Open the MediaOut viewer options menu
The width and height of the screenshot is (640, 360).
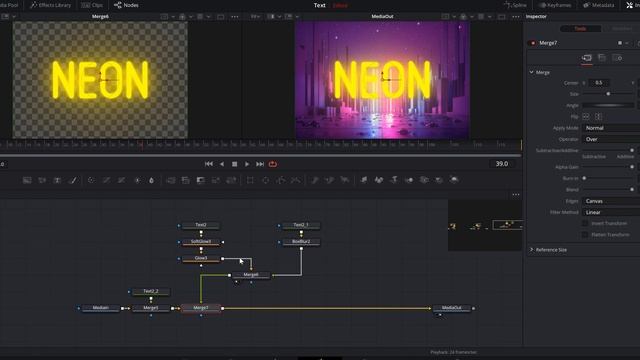pyautogui.click(x=516, y=17)
